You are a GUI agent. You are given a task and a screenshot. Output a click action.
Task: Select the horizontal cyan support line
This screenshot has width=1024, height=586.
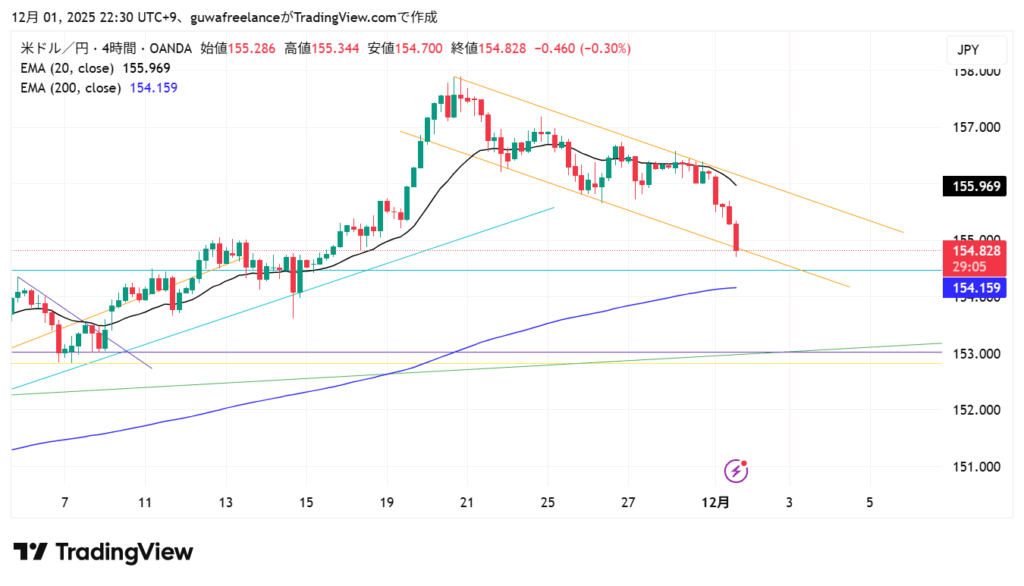tap(500, 270)
